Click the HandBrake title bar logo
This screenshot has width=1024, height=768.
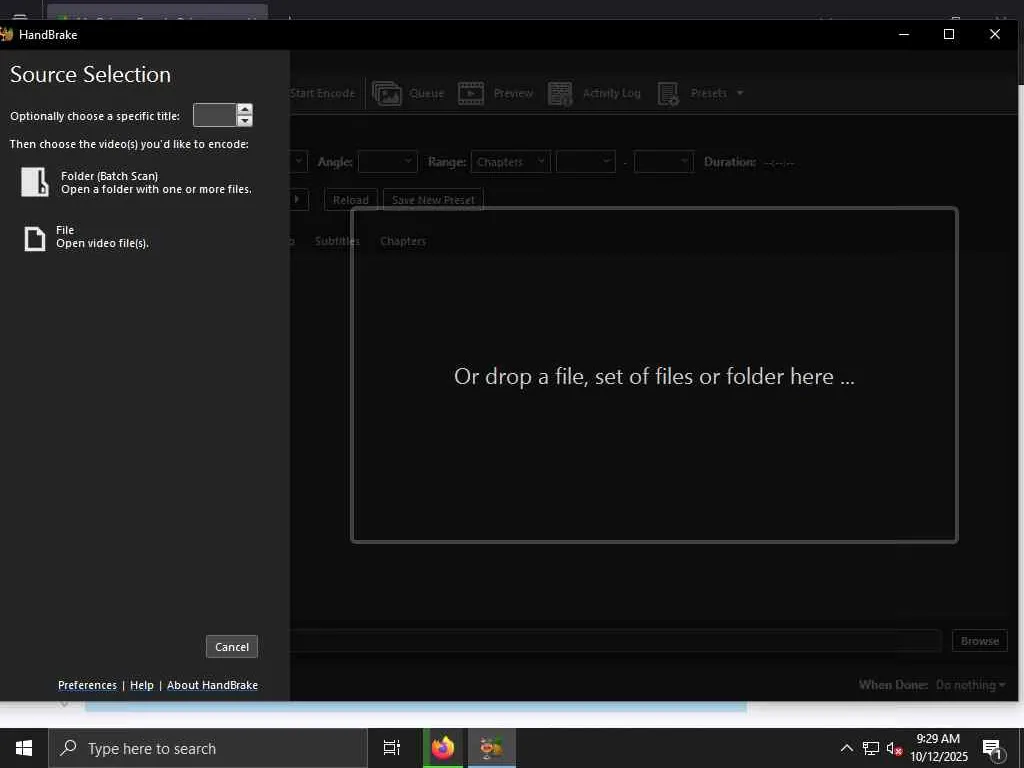pyautogui.click(x=7, y=35)
